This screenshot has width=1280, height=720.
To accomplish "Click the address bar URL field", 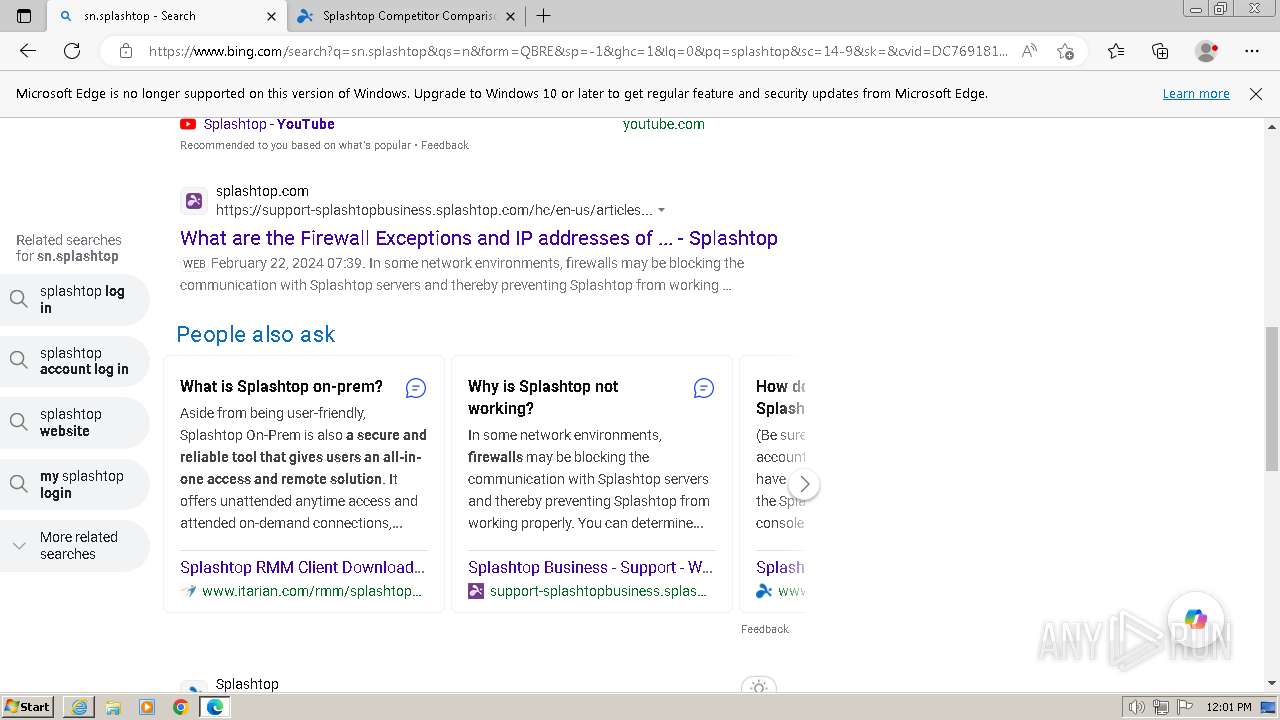I will point(578,51).
